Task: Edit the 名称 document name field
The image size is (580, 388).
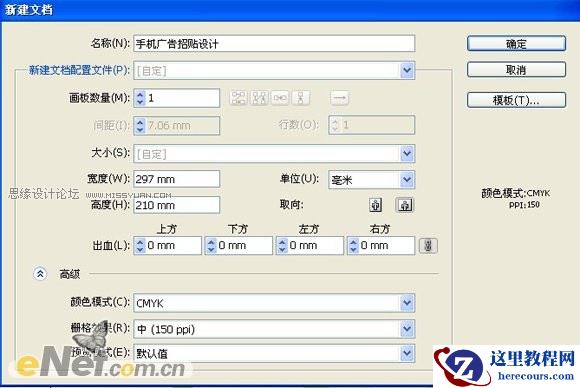Action: (274, 44)
